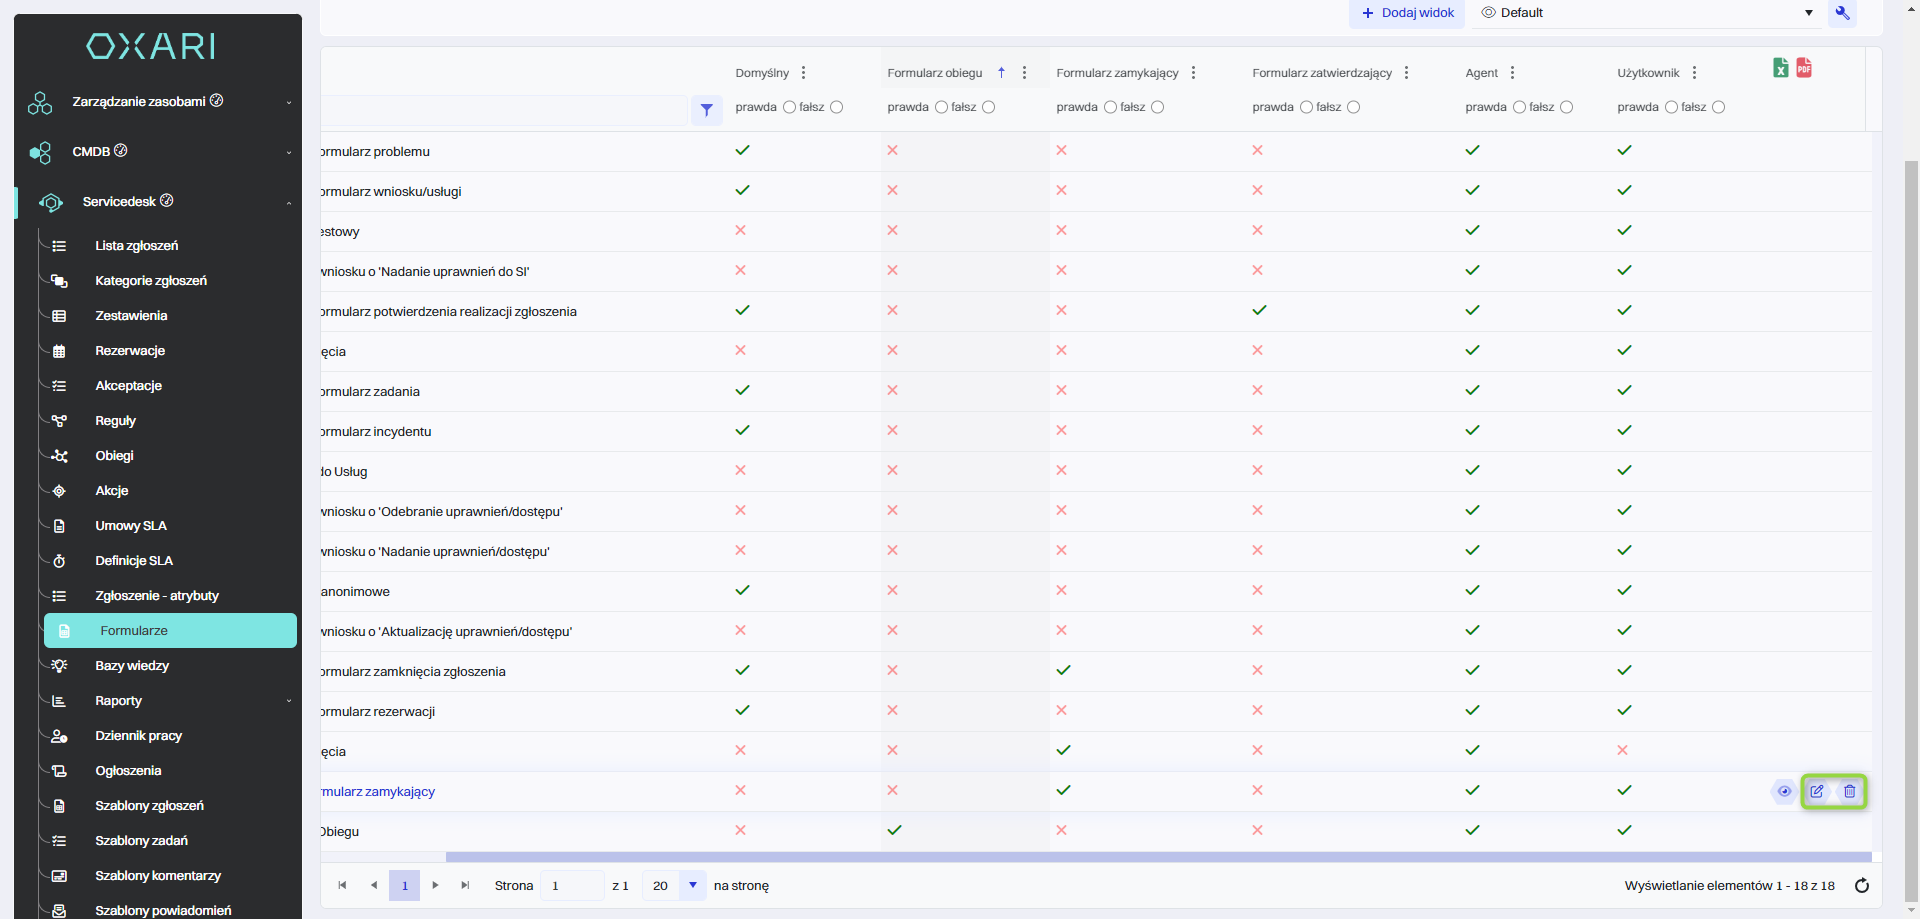Delete the formularz zamykający row
Screen dimensions: 1920x919
point(1850,791)
